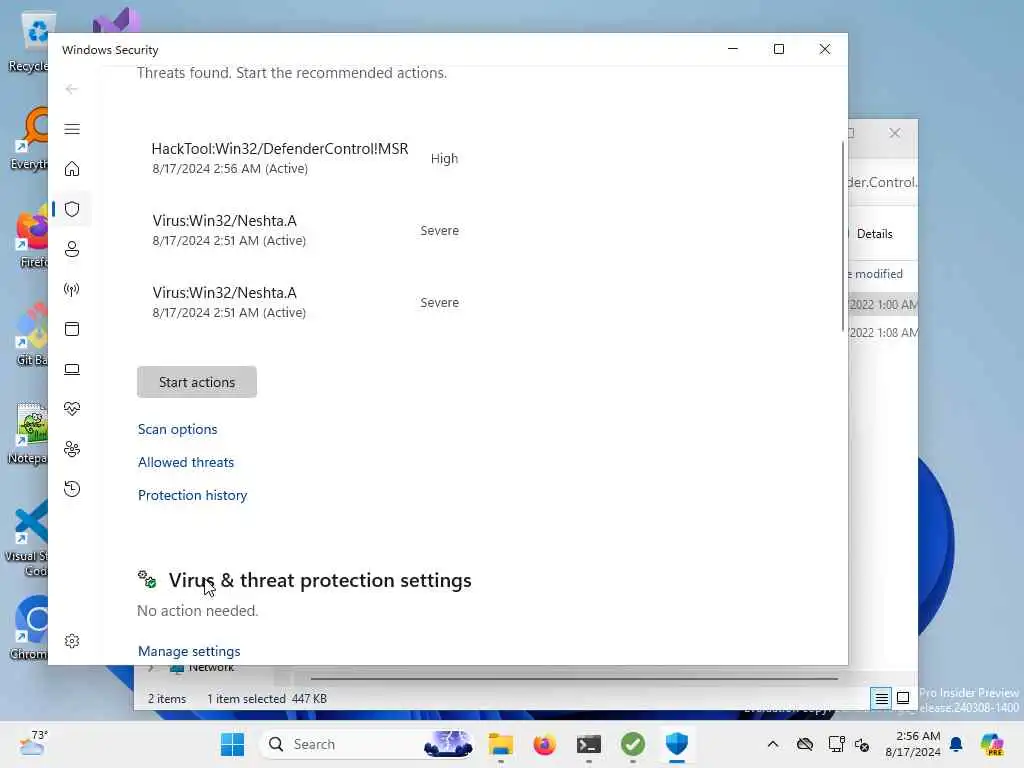Open the Protection history link
This screenshot has width=1024, height=768.
point(192,495)
